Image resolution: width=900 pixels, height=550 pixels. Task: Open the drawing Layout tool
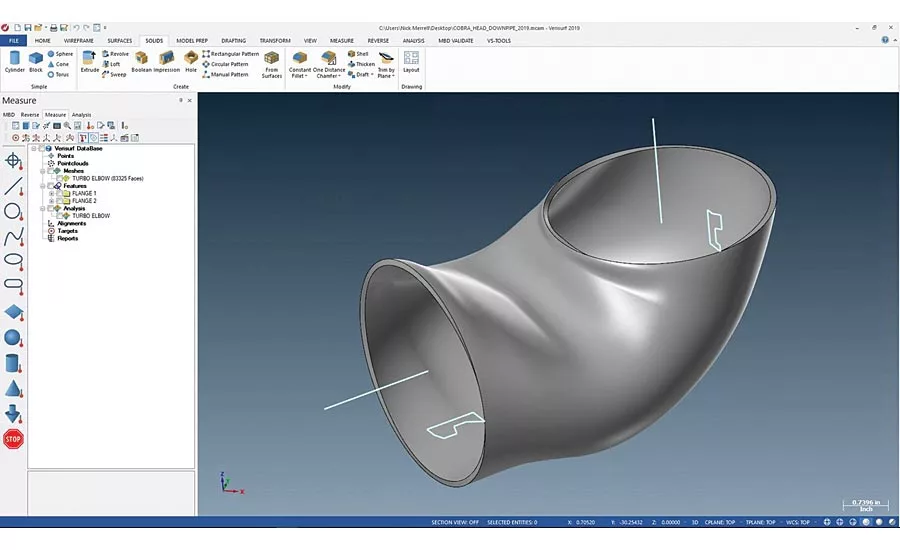pyautogui.click(x=411, y=62)
